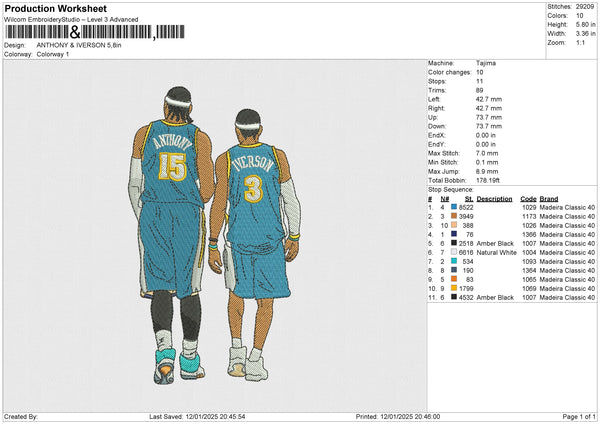Click the Up: extent label
The height and width of the screenshot is (424, 600).
[433, 117]
